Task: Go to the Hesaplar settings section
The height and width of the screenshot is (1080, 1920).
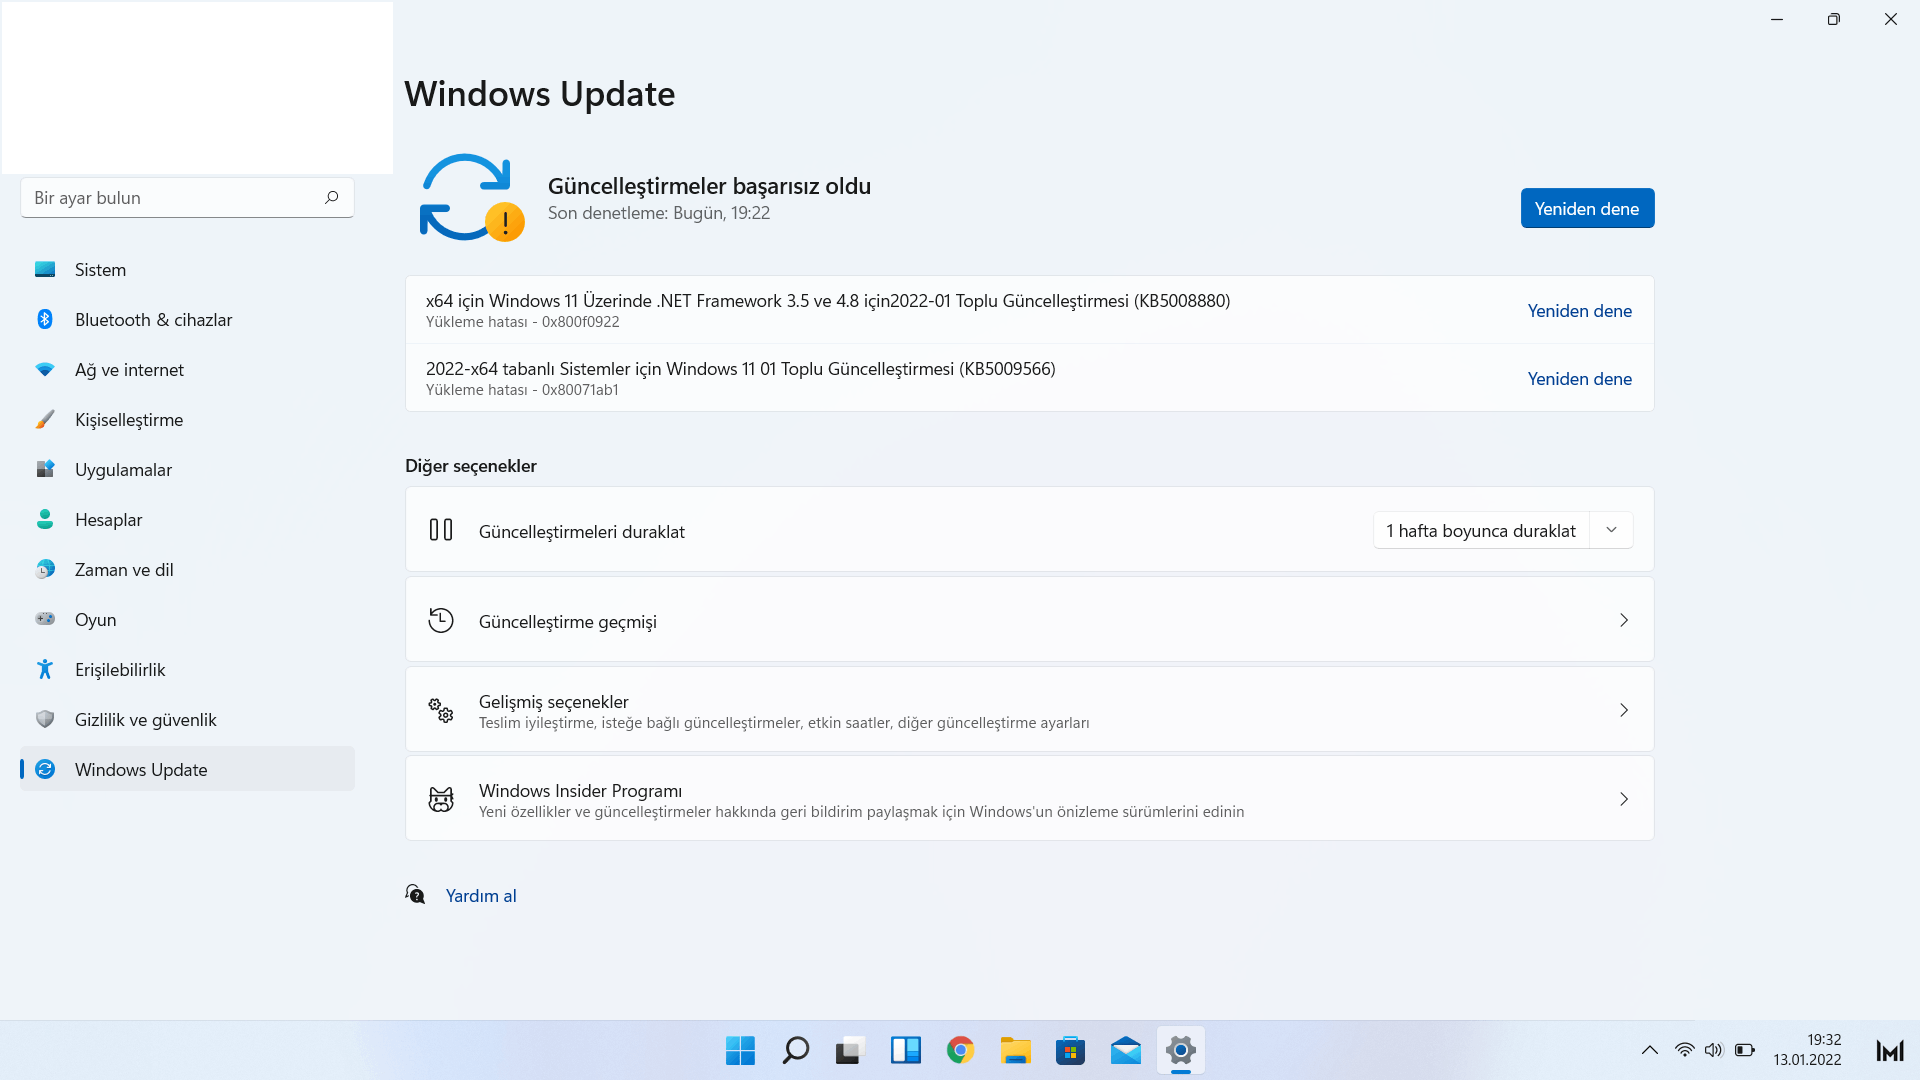Action: coord(108,520)
